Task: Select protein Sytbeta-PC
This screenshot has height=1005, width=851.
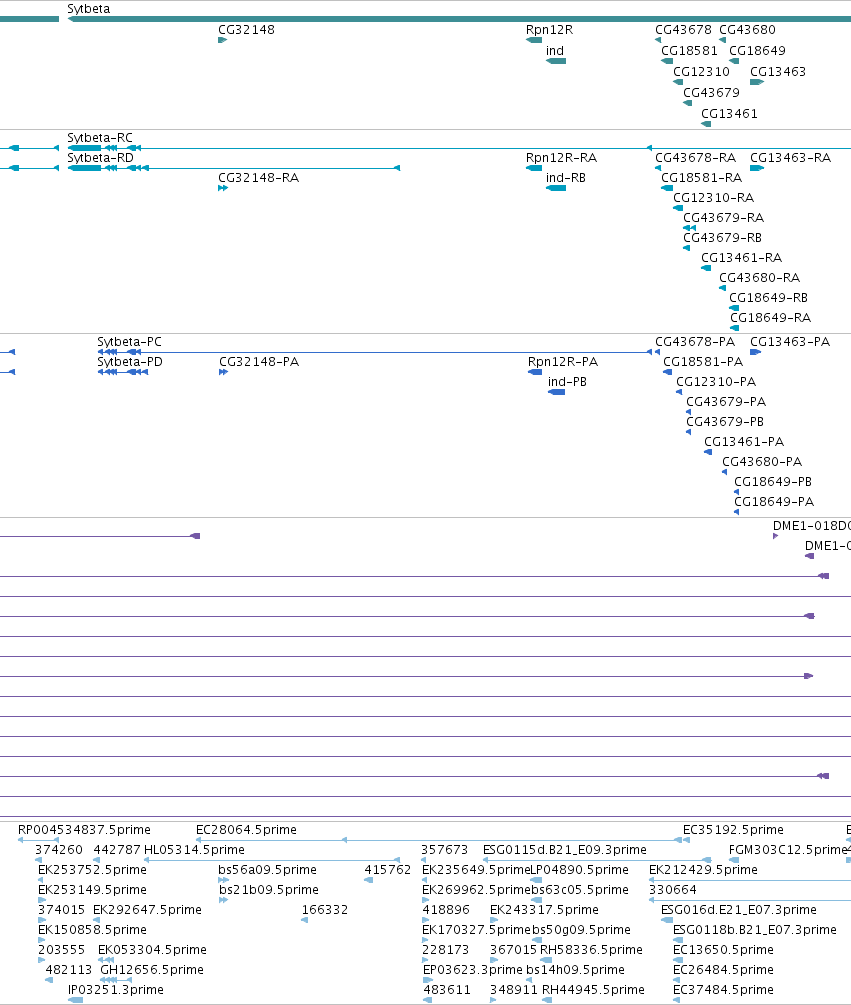Action: click(x=129, y=342)
